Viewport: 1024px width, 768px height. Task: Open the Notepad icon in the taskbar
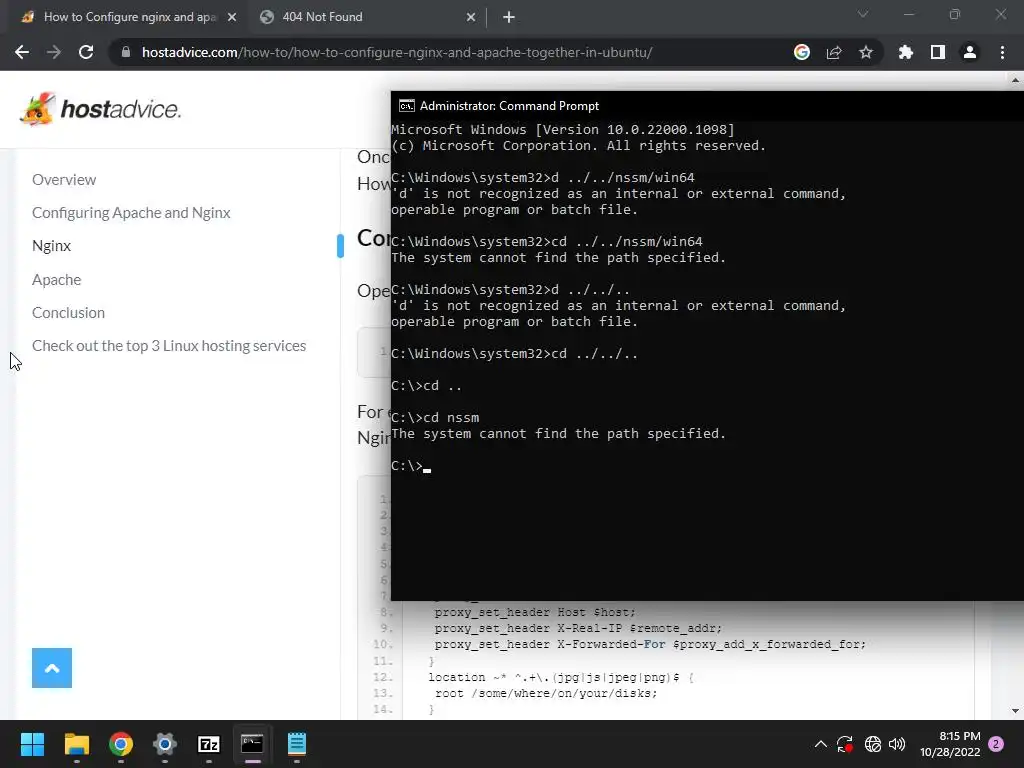click(296, 743)
